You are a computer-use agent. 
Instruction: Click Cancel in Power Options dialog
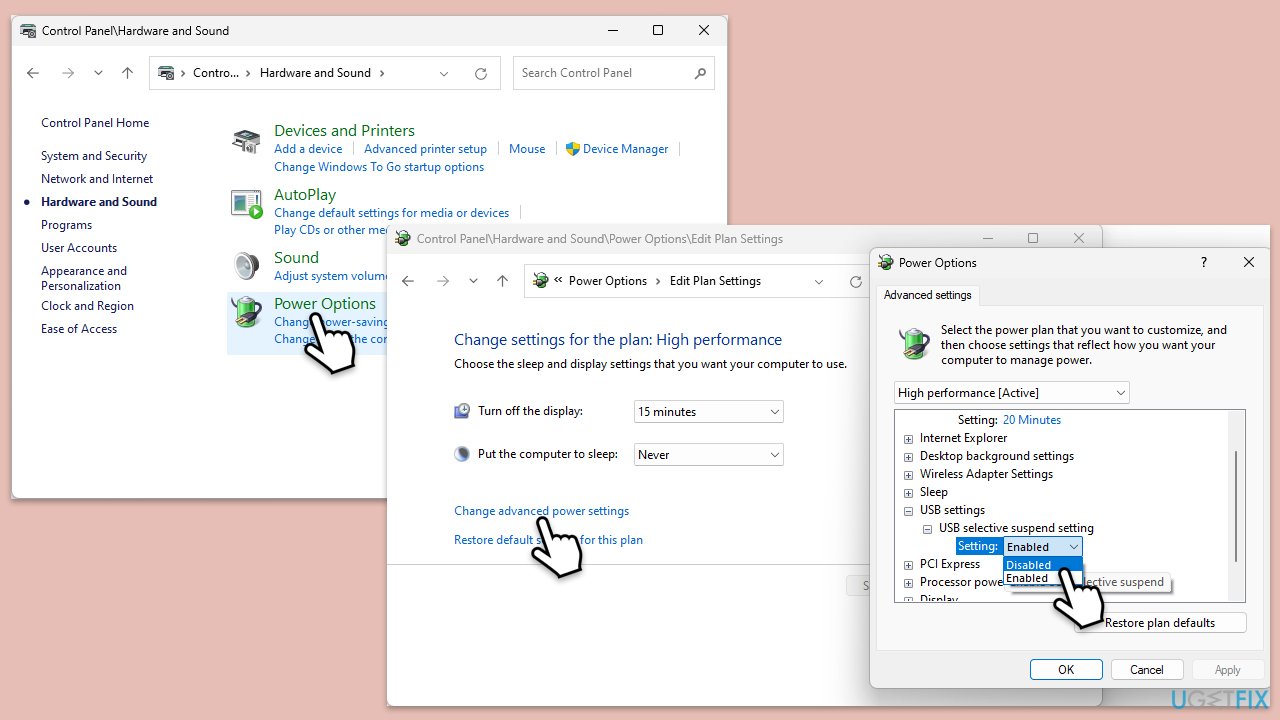click(x=1147, y=670)
